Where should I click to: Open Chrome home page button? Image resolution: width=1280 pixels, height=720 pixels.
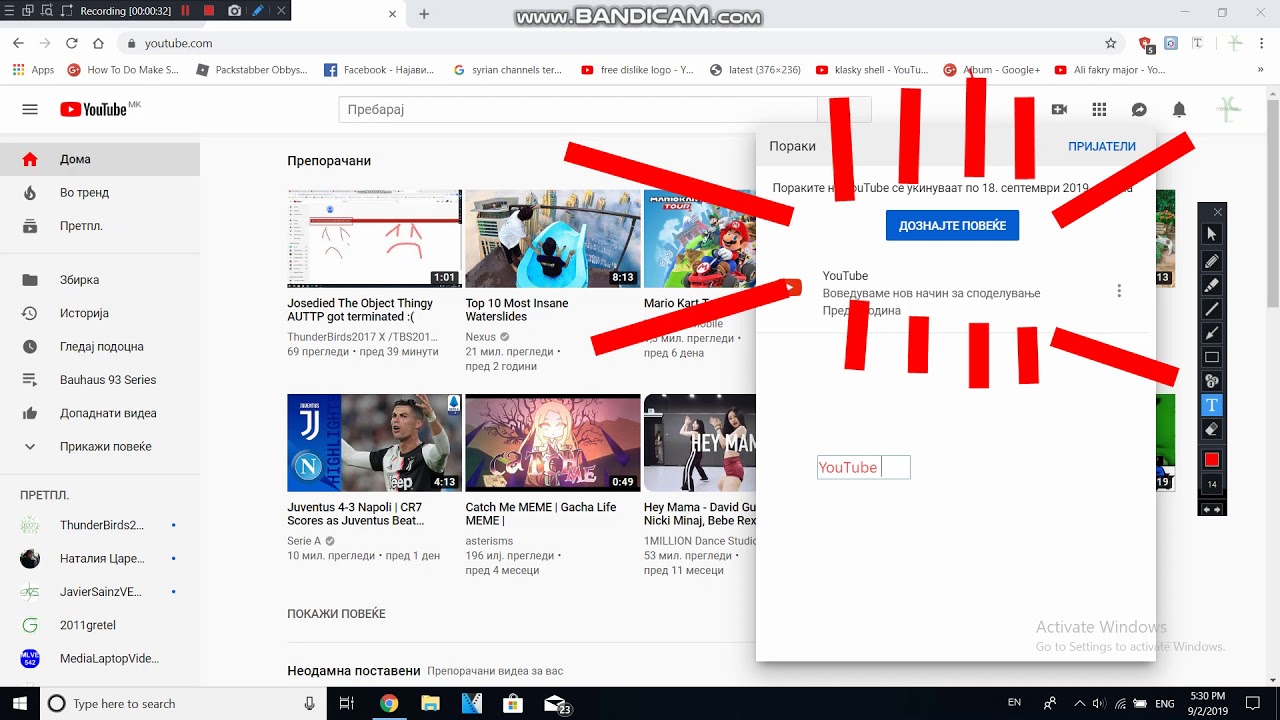tap(98, 43)
